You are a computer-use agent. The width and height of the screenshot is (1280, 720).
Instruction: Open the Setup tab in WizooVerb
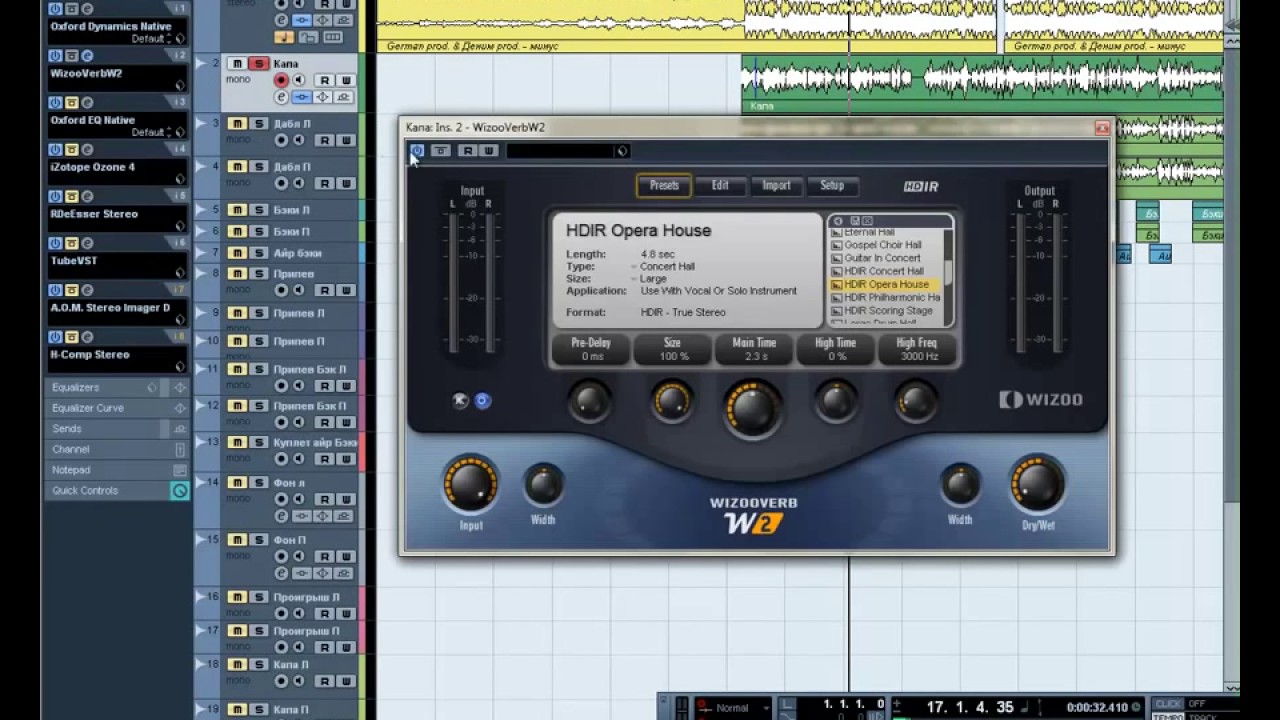pyautogui.click(x=832, y=185)
